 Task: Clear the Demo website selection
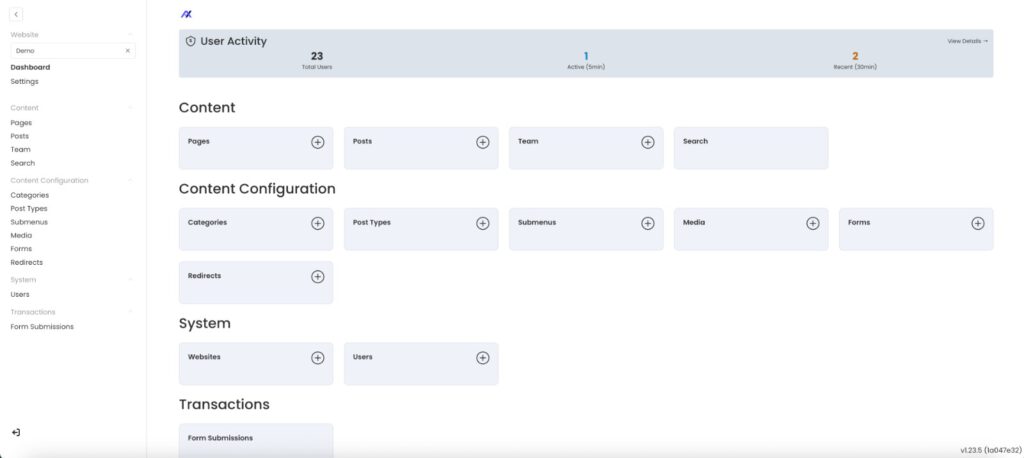tap(127, 50)
